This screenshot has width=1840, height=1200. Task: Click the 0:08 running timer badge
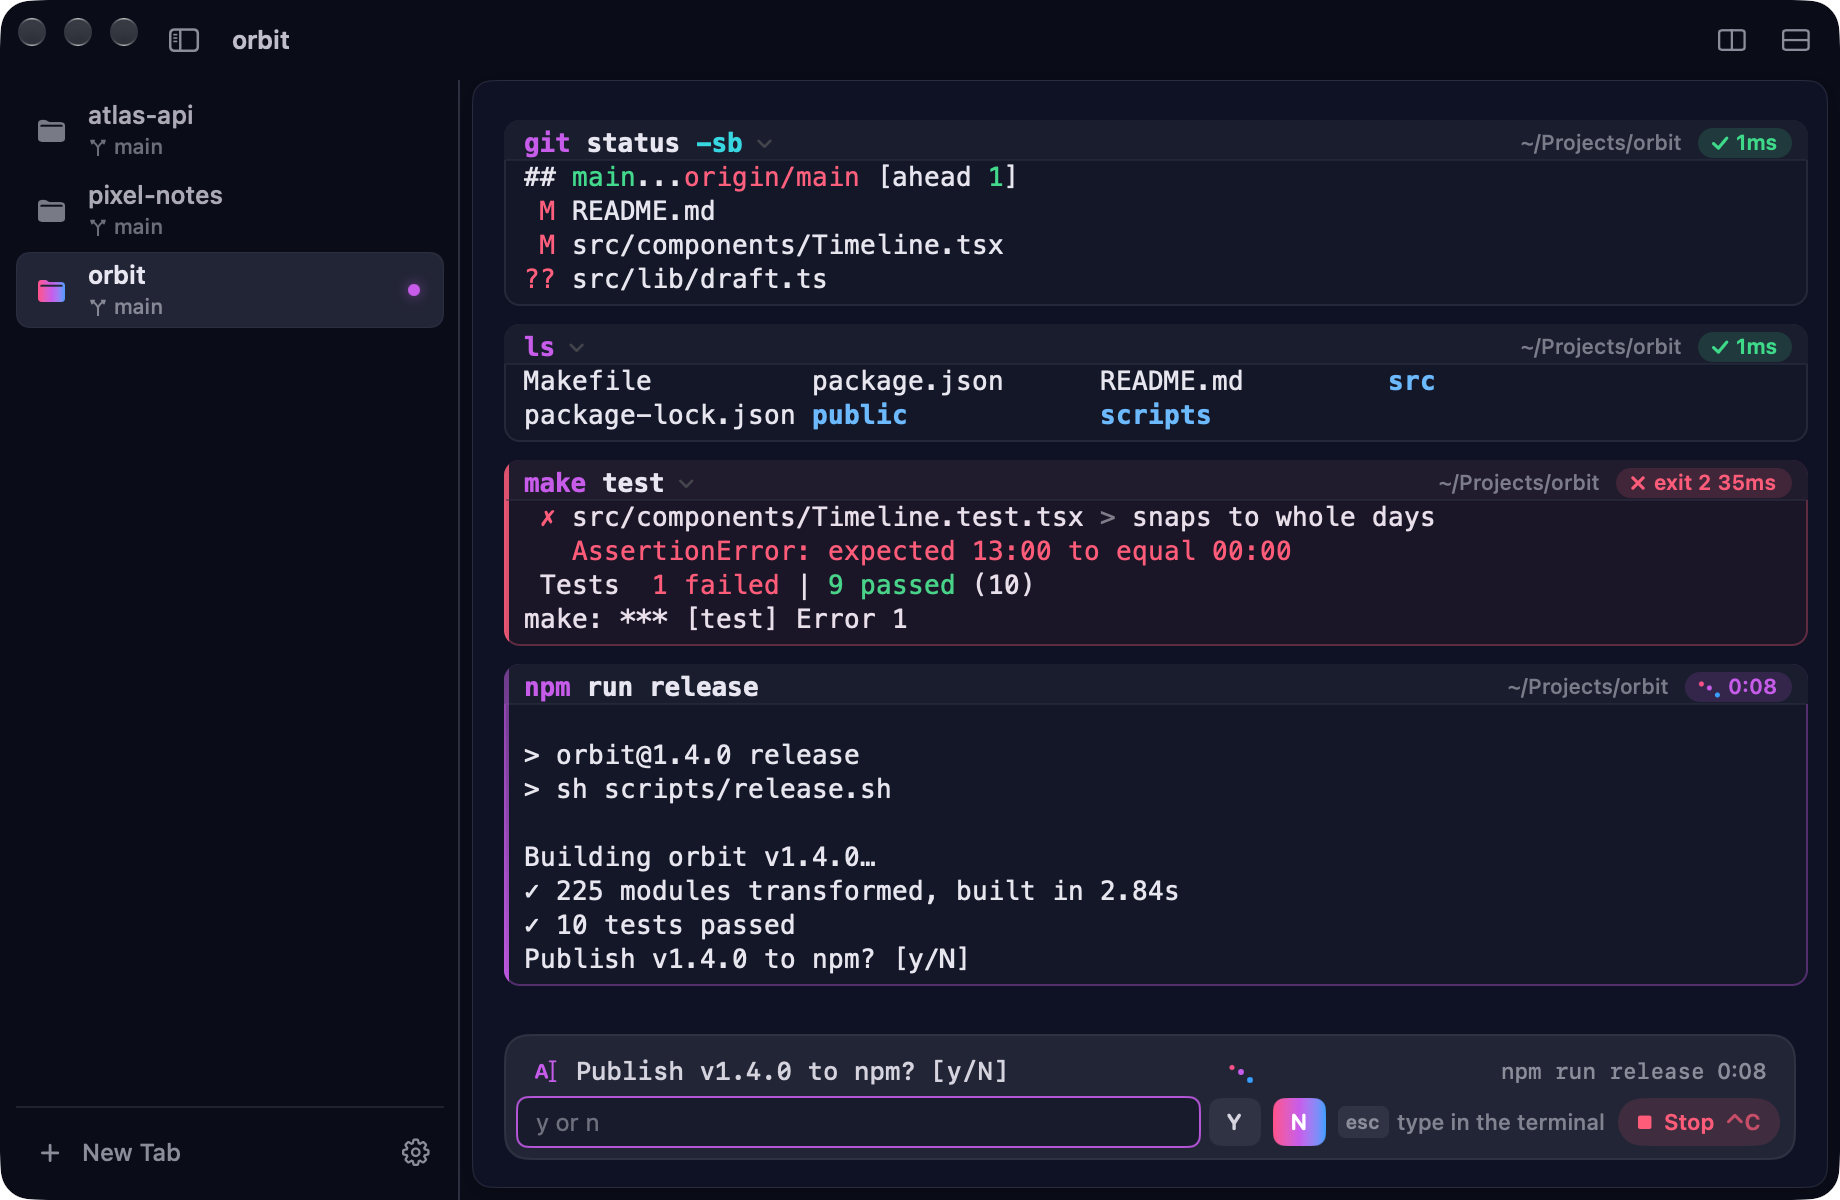pyautogui.click(x=1738, y=687)
